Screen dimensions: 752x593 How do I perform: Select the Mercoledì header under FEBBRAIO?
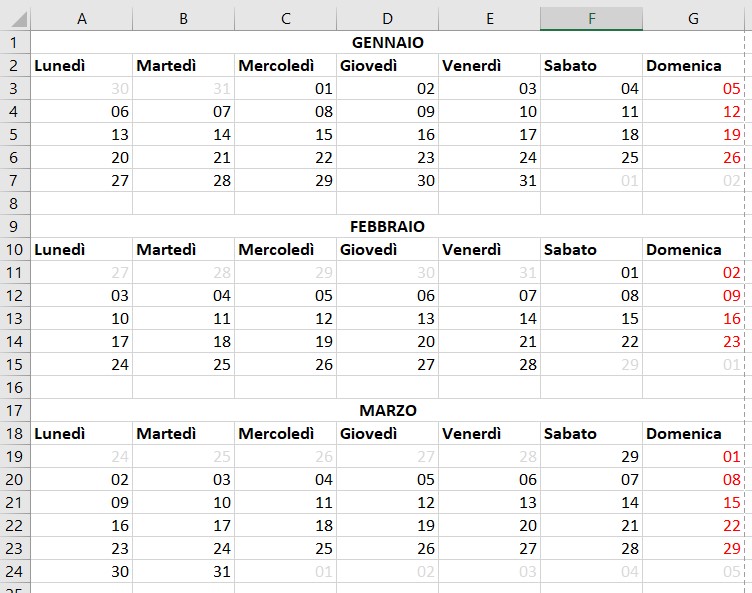[x=276, y=249]
